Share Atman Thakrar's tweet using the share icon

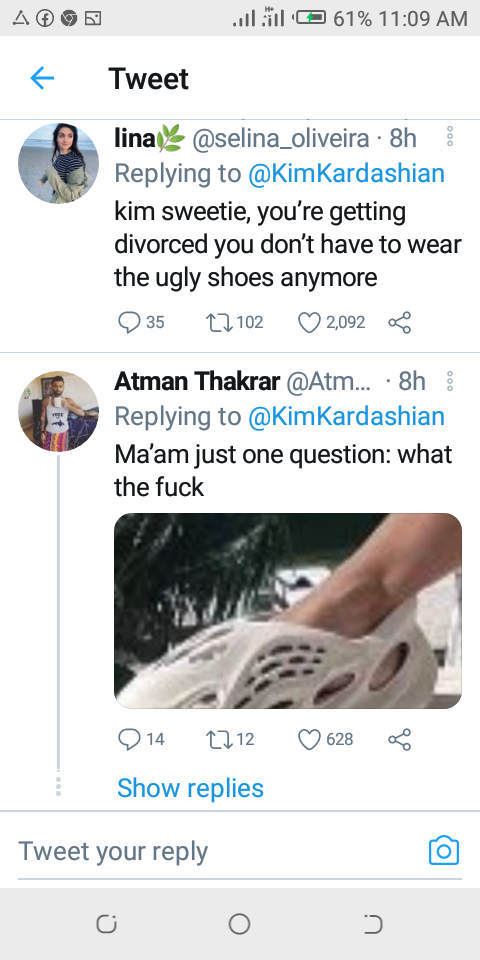[399, 740]
